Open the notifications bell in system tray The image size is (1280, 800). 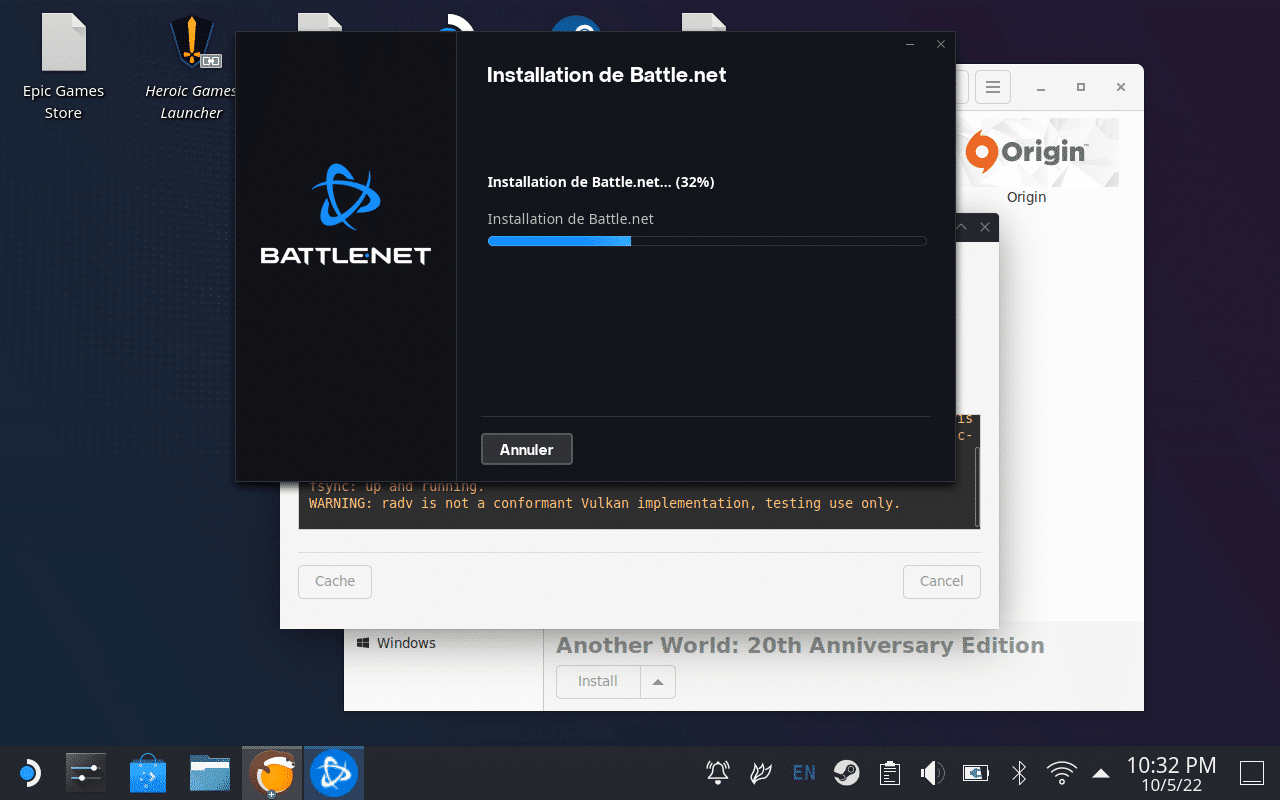[x=718, y=772]
